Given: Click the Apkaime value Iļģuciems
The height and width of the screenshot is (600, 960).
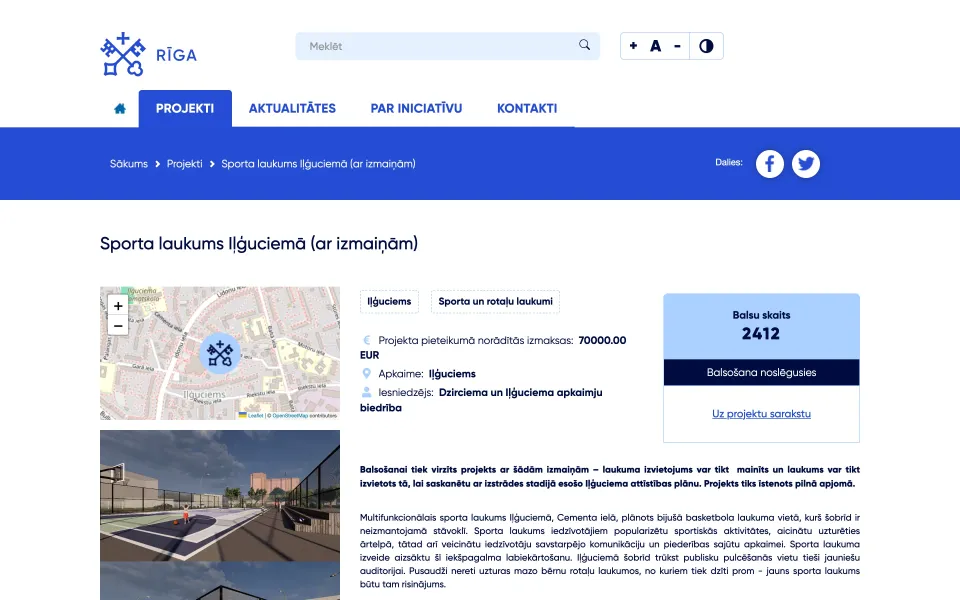Looking at the screenshot, I should point(452,373).
